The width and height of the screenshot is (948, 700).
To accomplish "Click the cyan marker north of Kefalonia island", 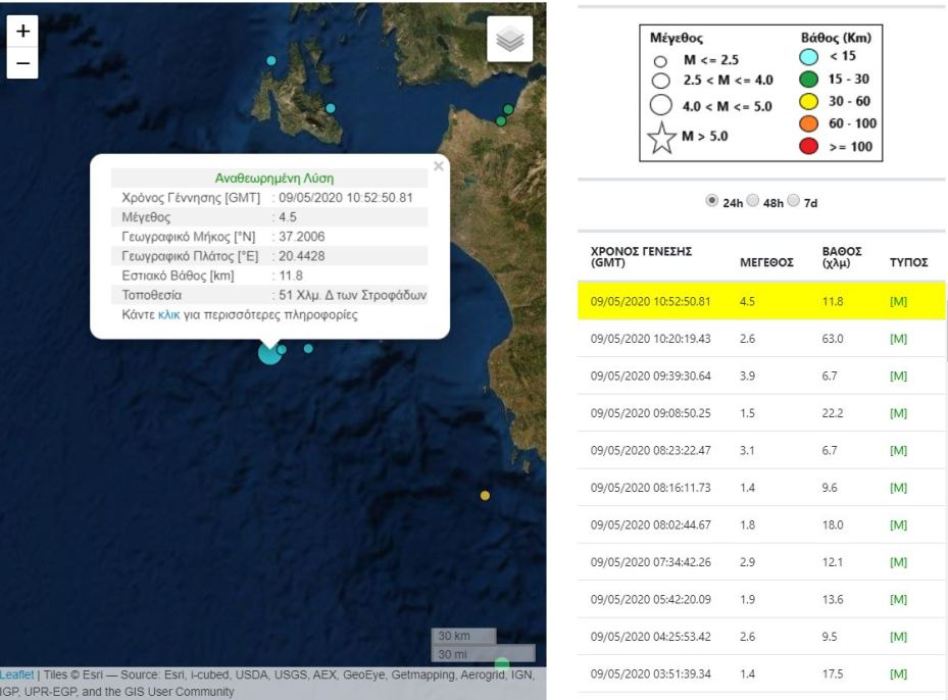I will [271, 60].
